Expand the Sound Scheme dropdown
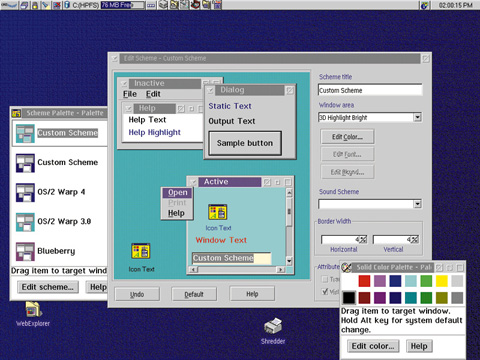Image resolution: width=480 pixels, height=360 pixels. coord(417,204)
